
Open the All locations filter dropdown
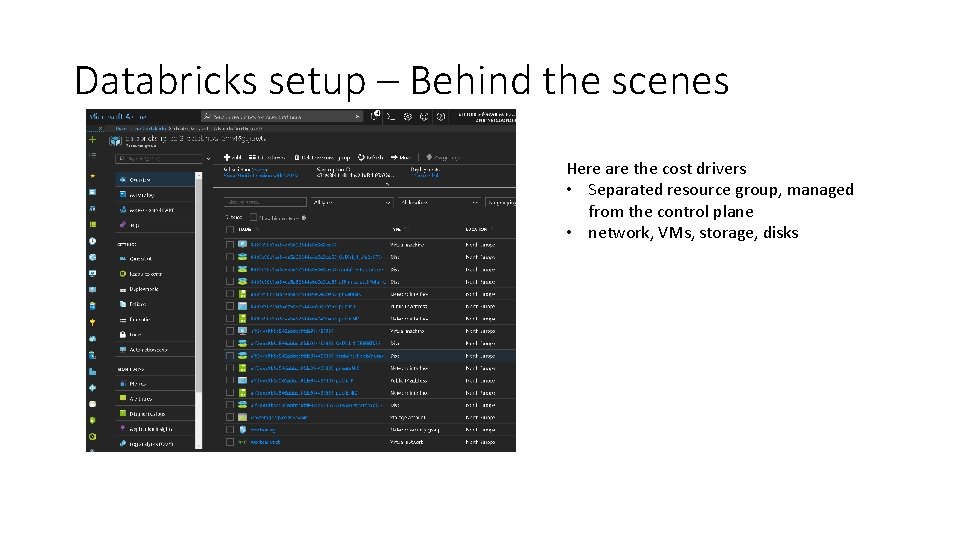[438, 202]
